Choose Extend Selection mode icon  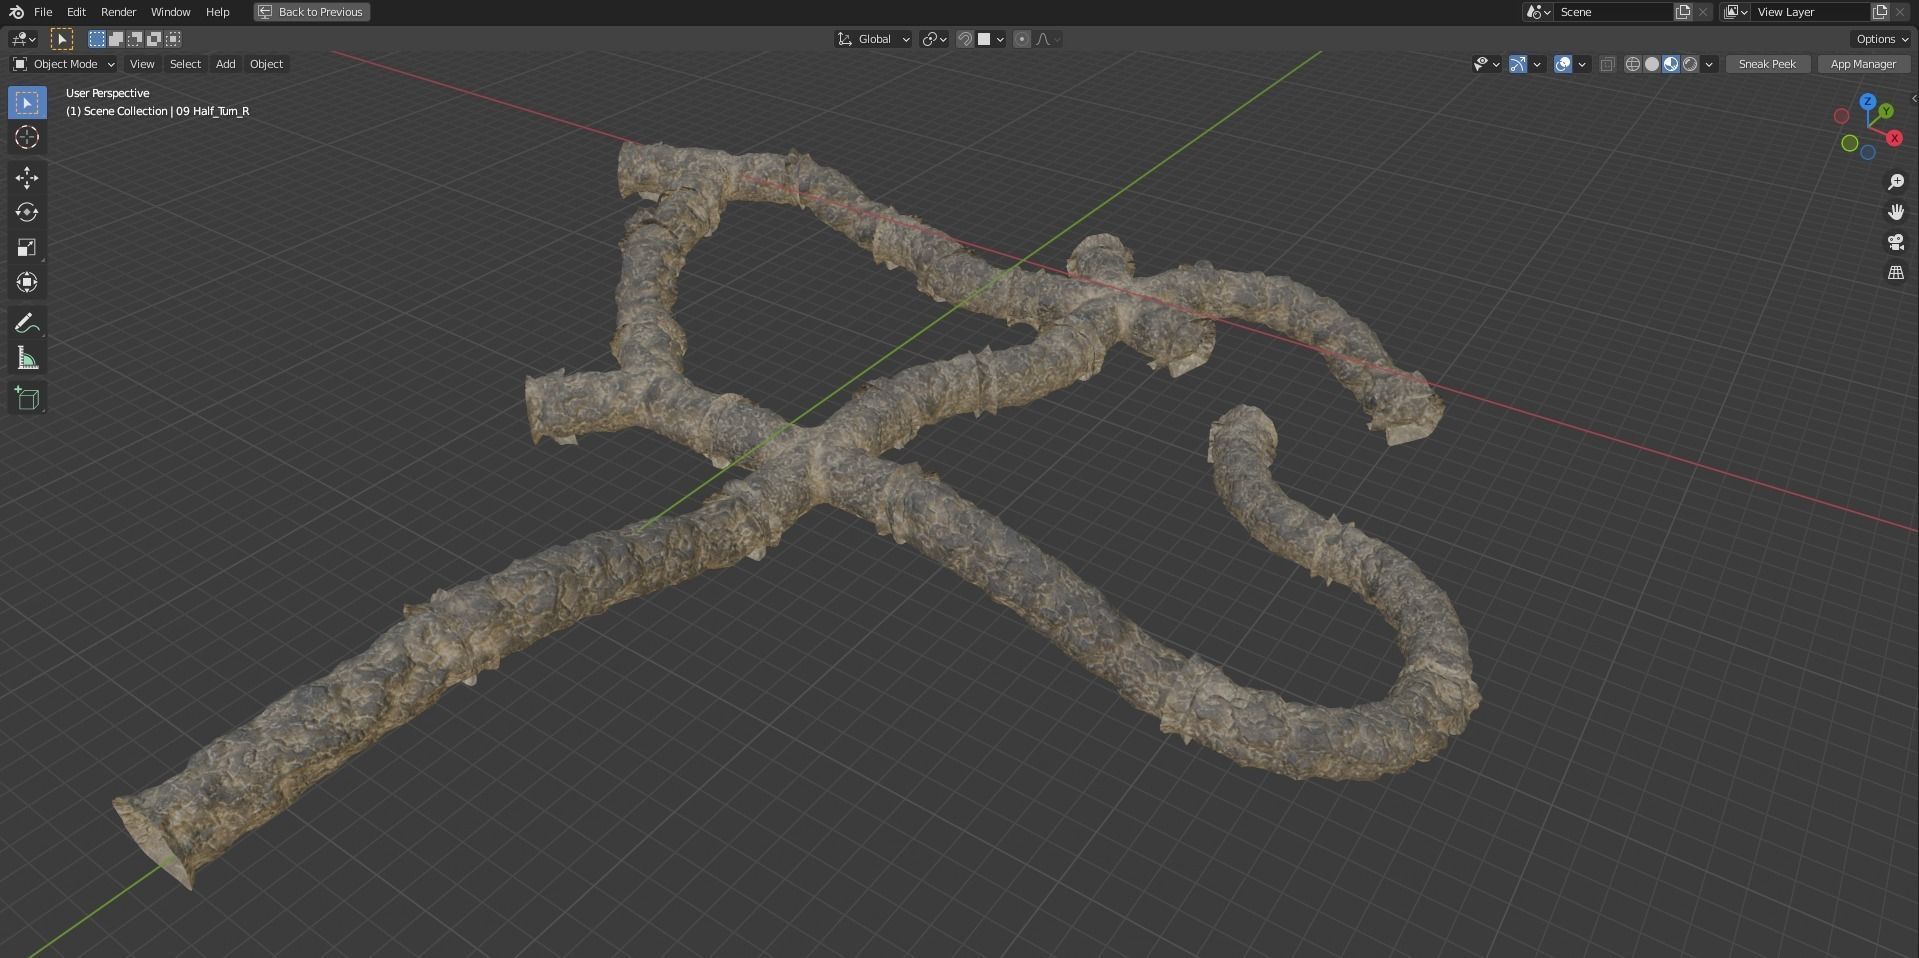coord(116,39)
